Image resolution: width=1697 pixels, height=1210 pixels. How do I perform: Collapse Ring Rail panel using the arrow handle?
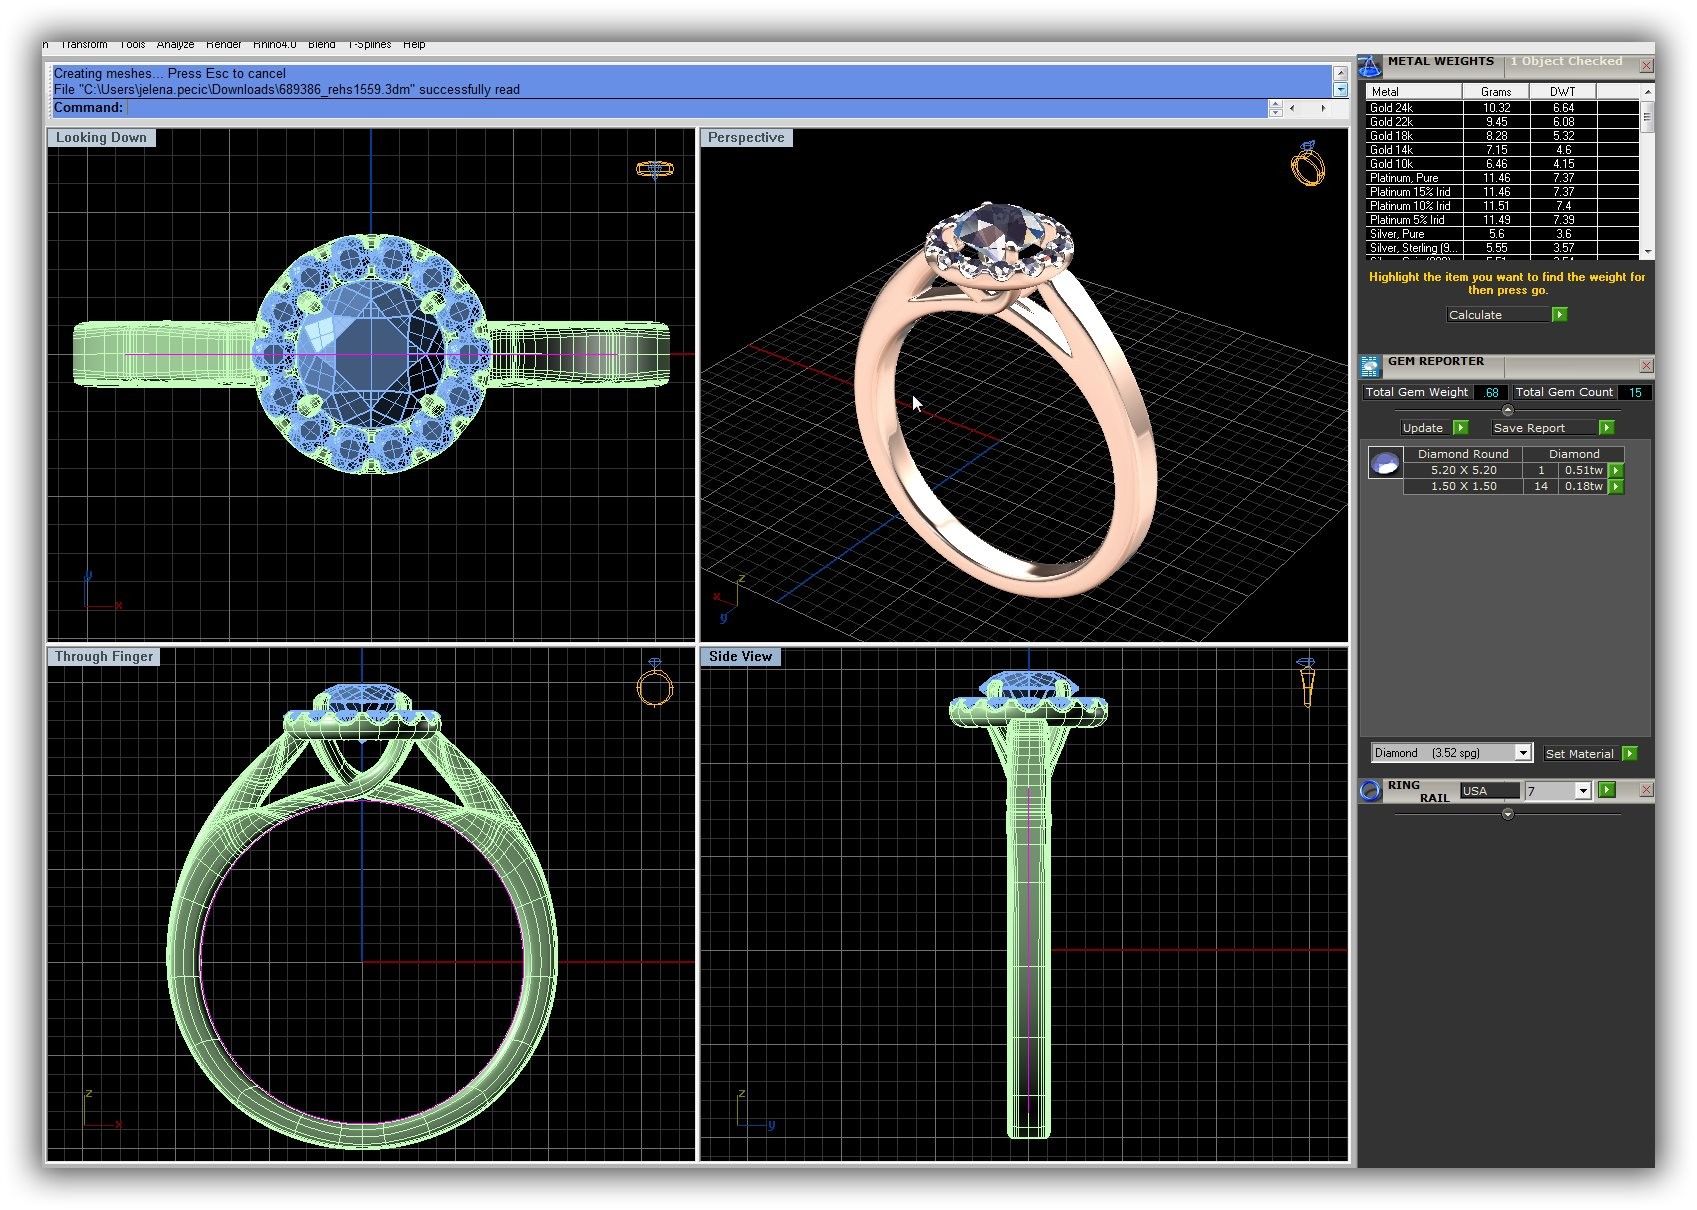1508,814
